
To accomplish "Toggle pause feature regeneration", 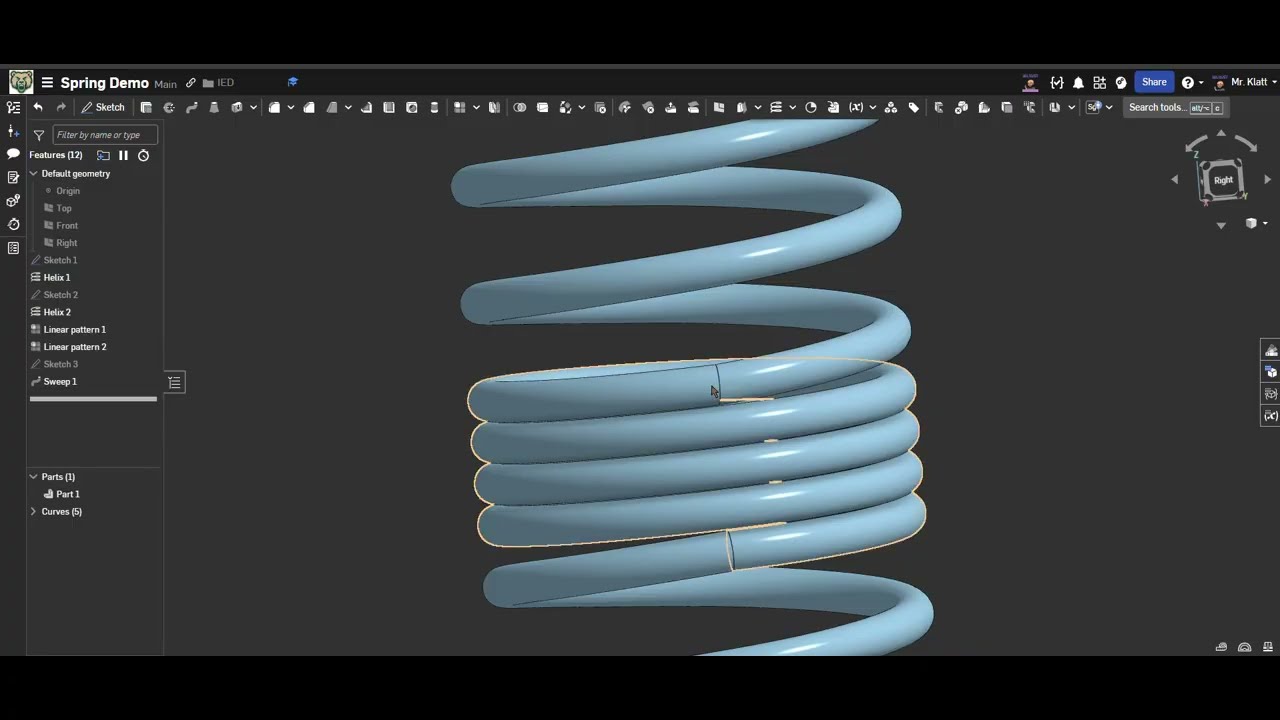I will pyautogui.click(x=123, y=155).
